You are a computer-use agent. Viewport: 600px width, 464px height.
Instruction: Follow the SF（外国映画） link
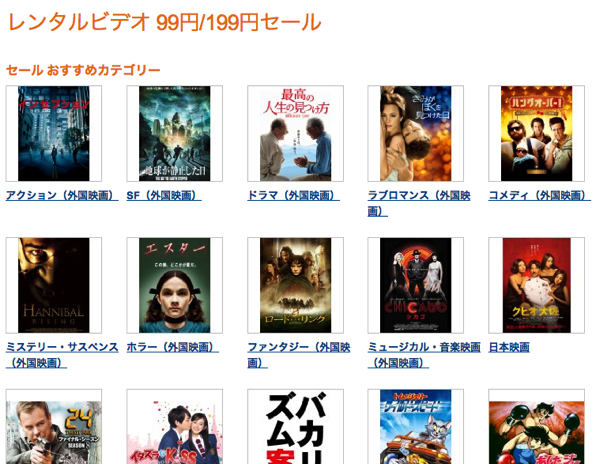tap(164, 195)
